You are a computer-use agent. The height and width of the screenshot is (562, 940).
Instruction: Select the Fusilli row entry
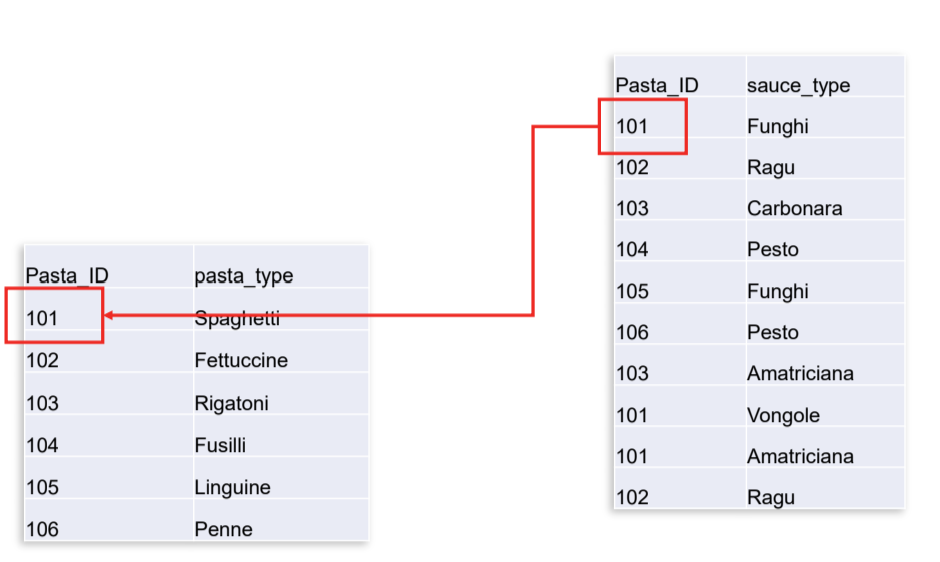(x=220, y=445)
